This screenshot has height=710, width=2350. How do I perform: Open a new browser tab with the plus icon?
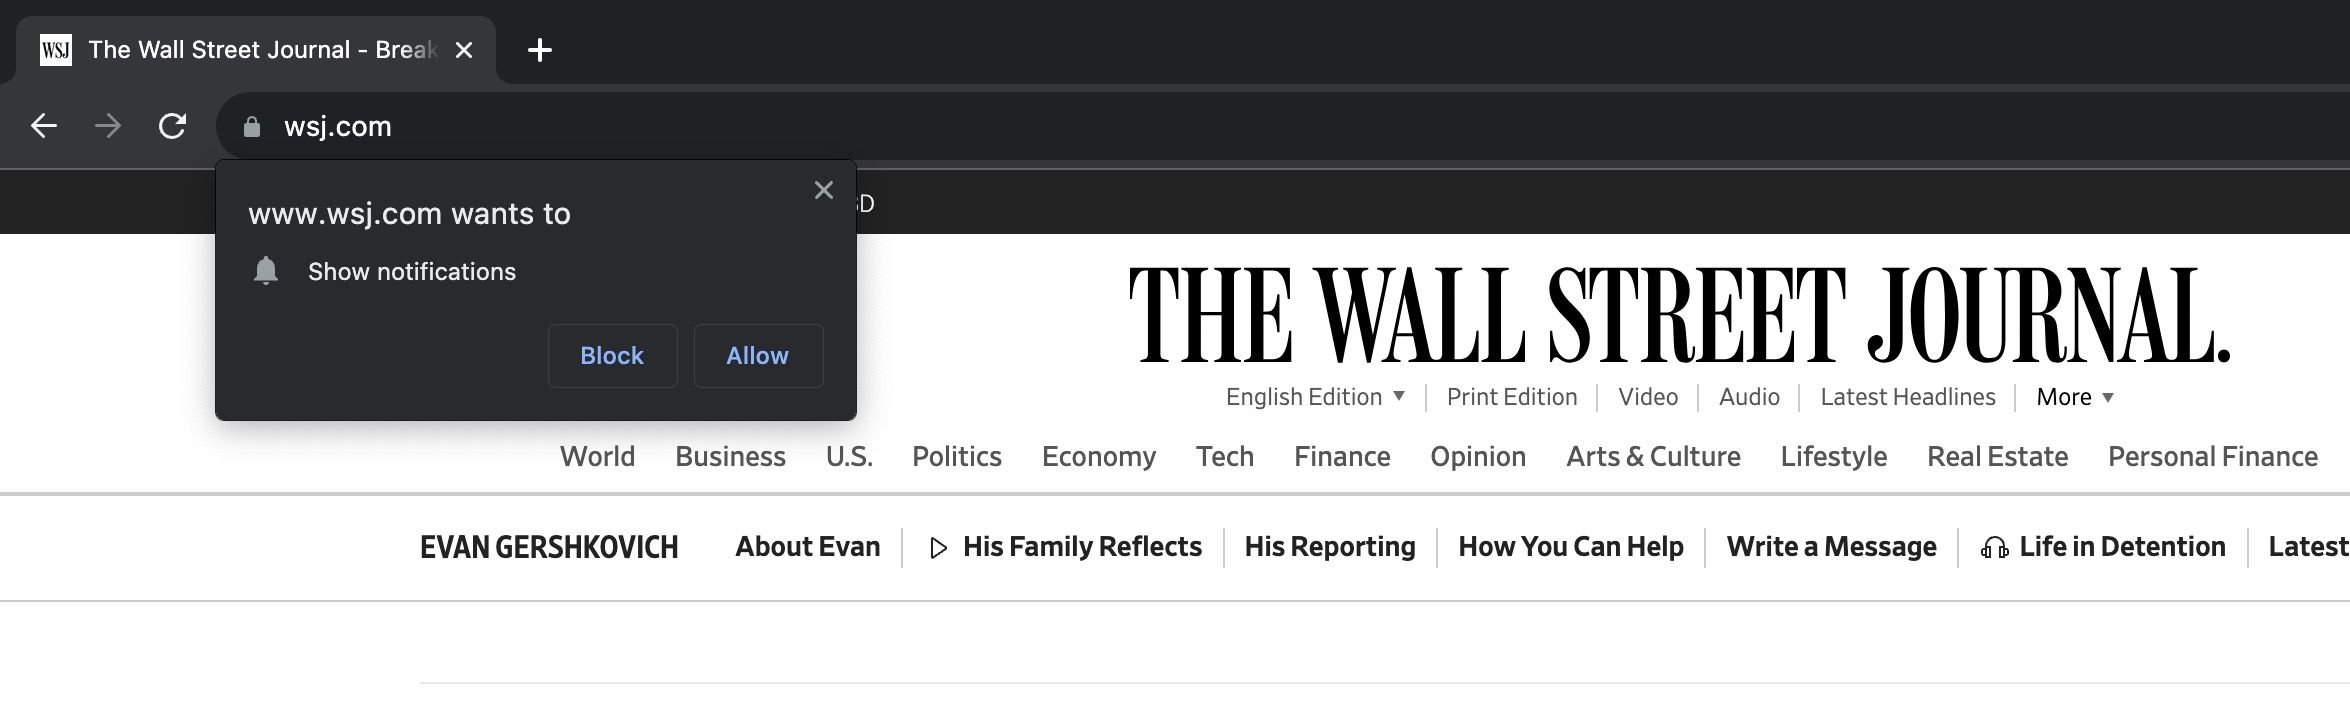tap(539, 50)
